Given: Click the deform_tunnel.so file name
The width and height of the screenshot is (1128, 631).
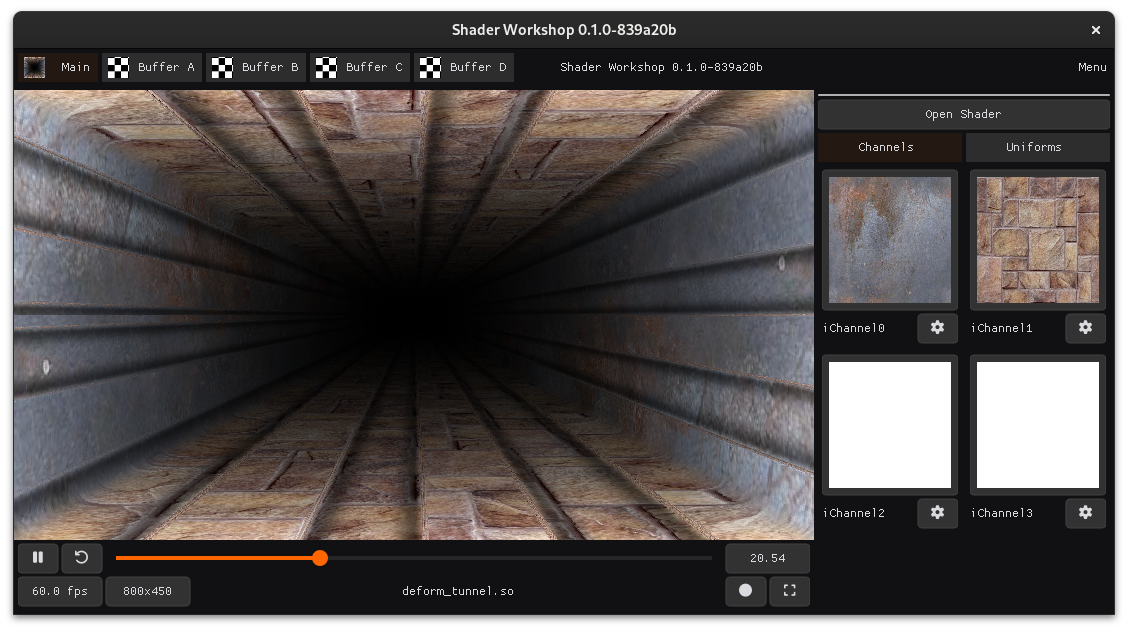Looking at the screenshot, I should point(458,591).
